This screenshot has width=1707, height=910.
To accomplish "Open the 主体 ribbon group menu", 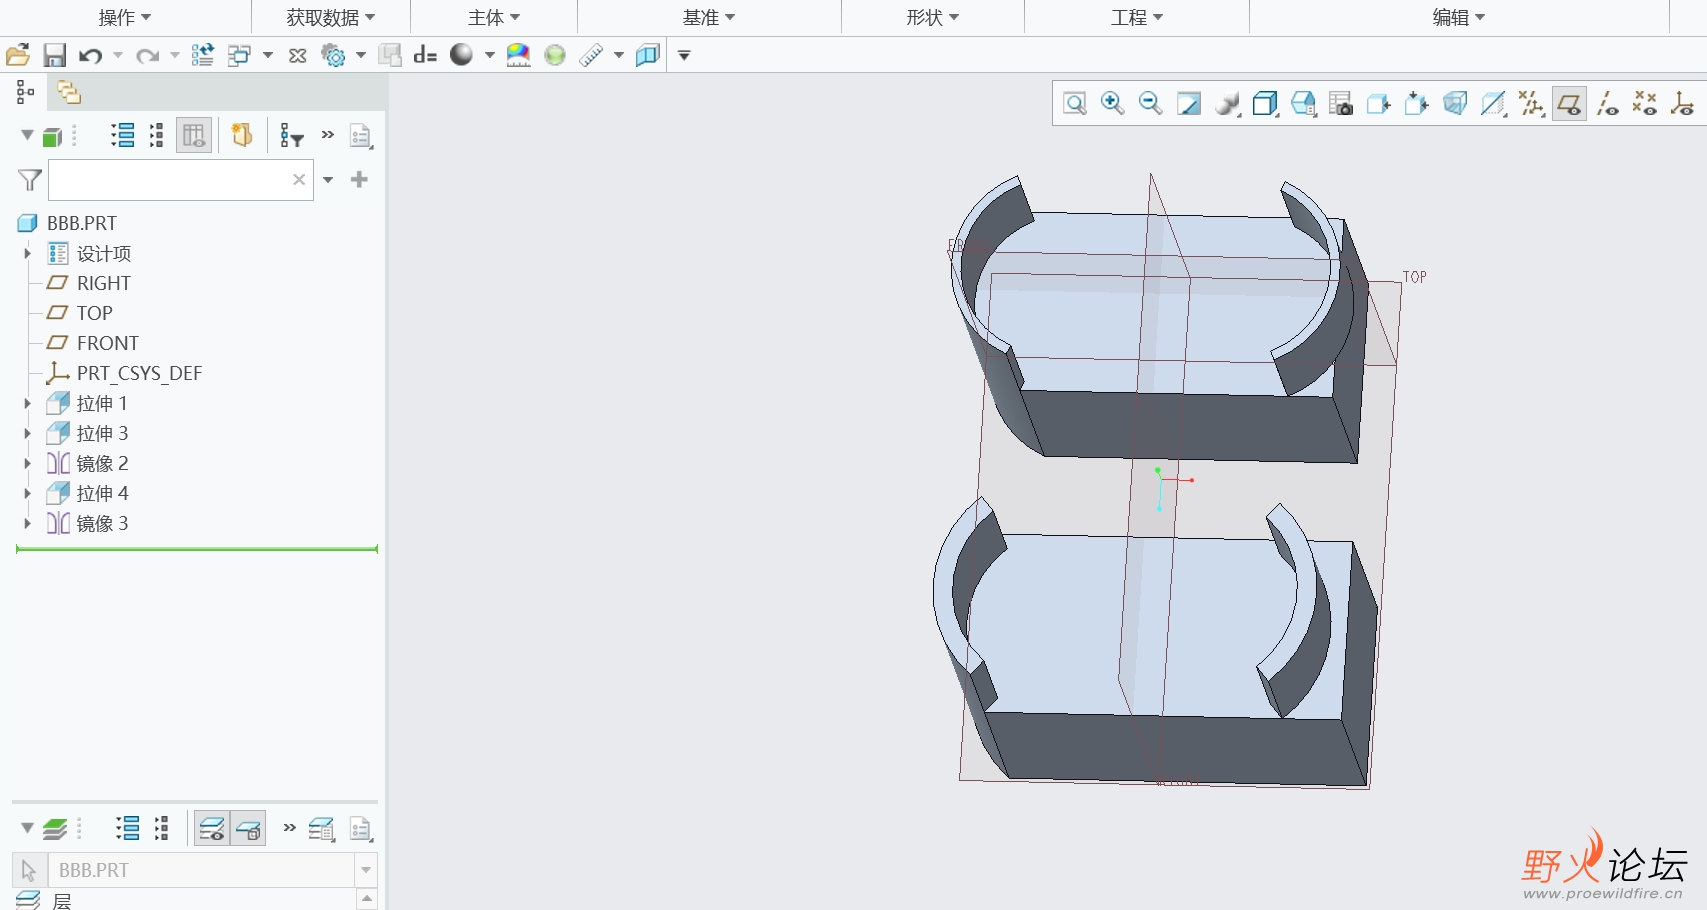I will tap(494, 17).
